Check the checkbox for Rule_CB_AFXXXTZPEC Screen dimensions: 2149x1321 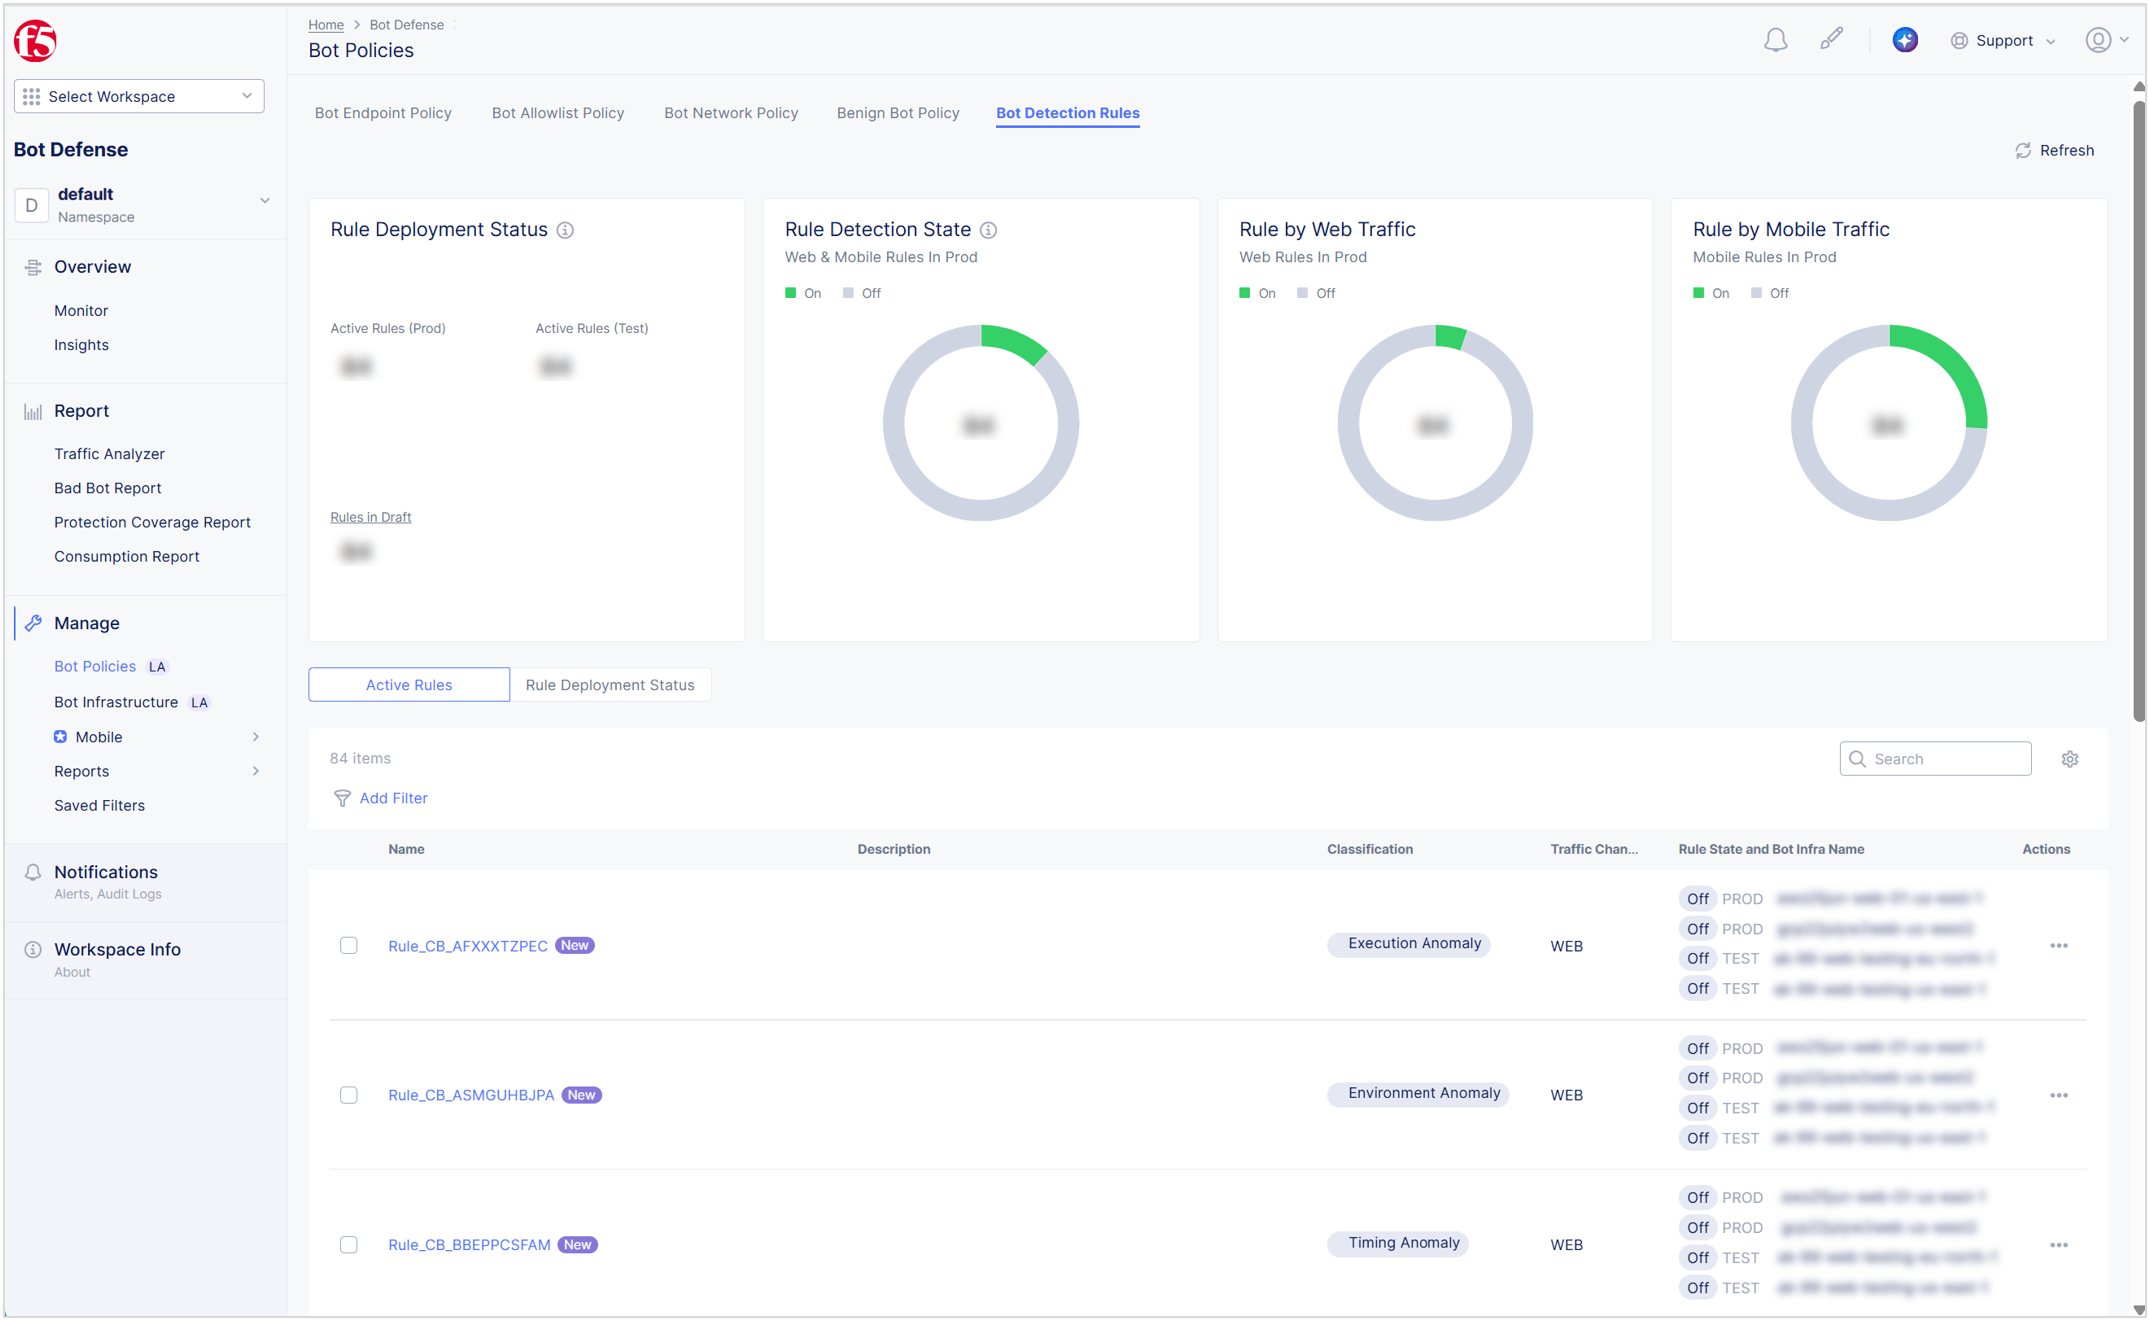pyautogui.click(x=349, y=945)
